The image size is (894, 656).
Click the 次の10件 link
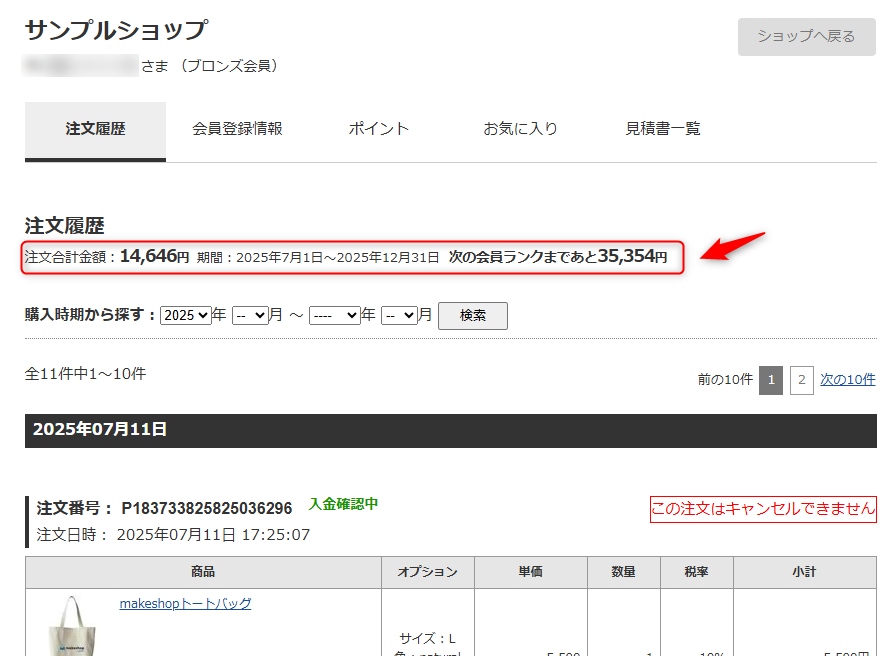848,380
